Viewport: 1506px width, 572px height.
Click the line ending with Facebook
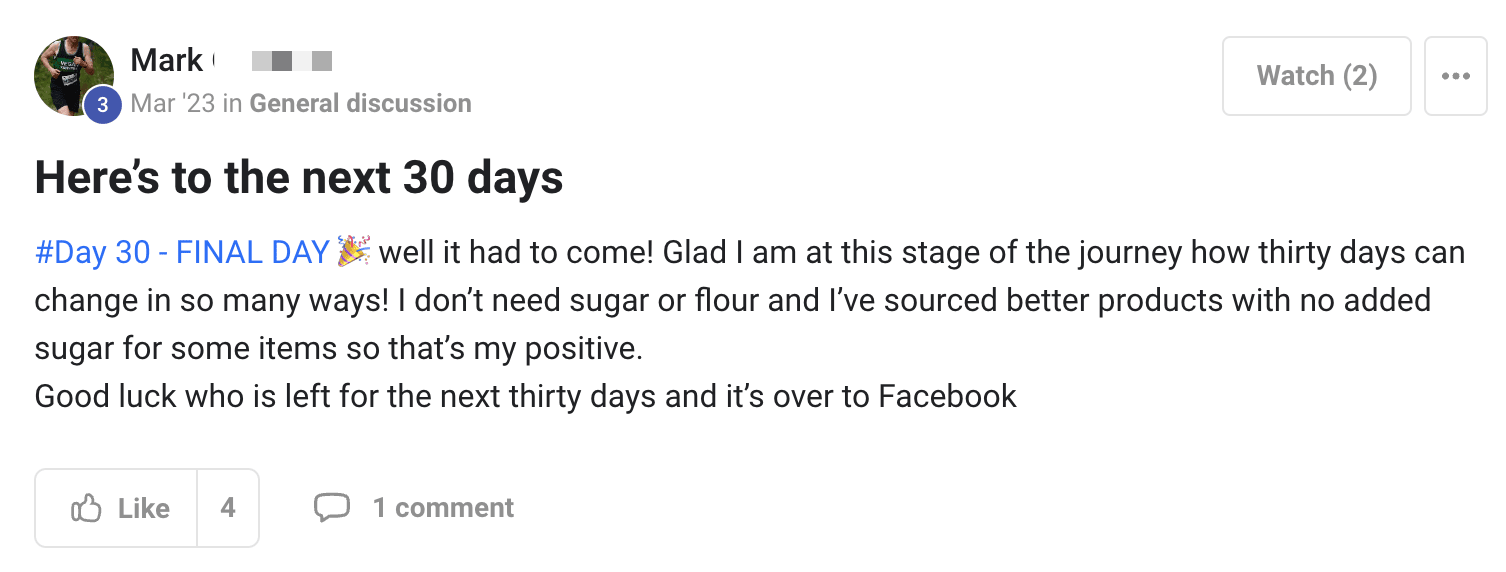[x=525, y=396]
